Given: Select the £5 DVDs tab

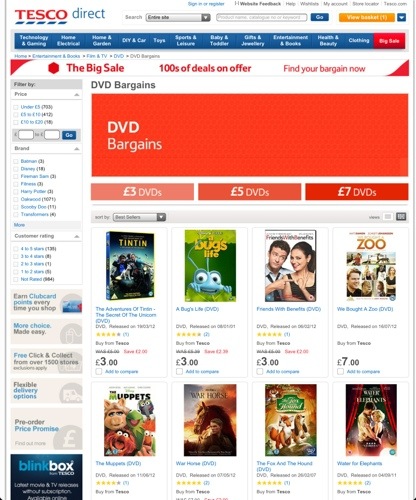Looking at the screenshot, I should [x=250, y=192].
